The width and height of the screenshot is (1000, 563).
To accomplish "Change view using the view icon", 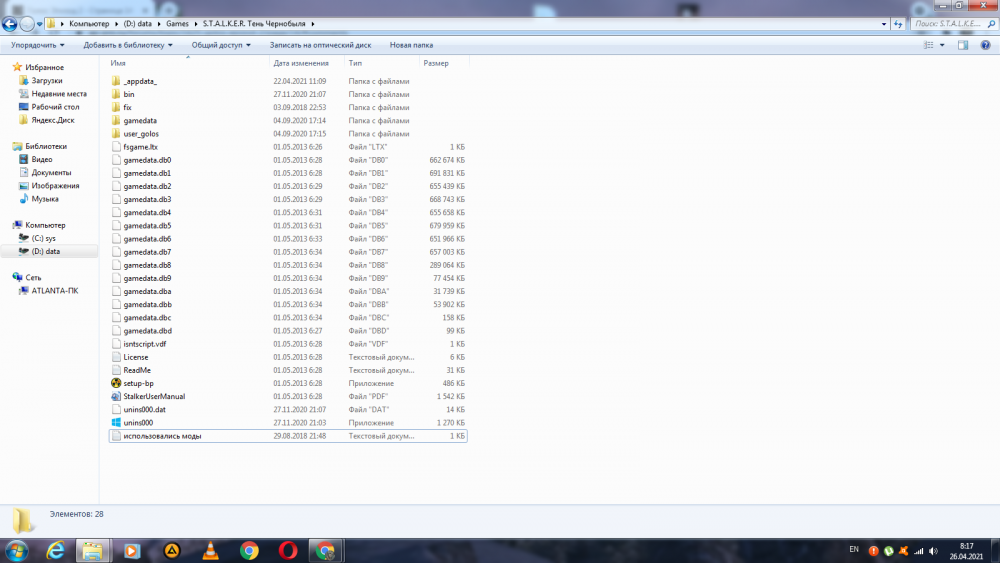I will point(929,45).
